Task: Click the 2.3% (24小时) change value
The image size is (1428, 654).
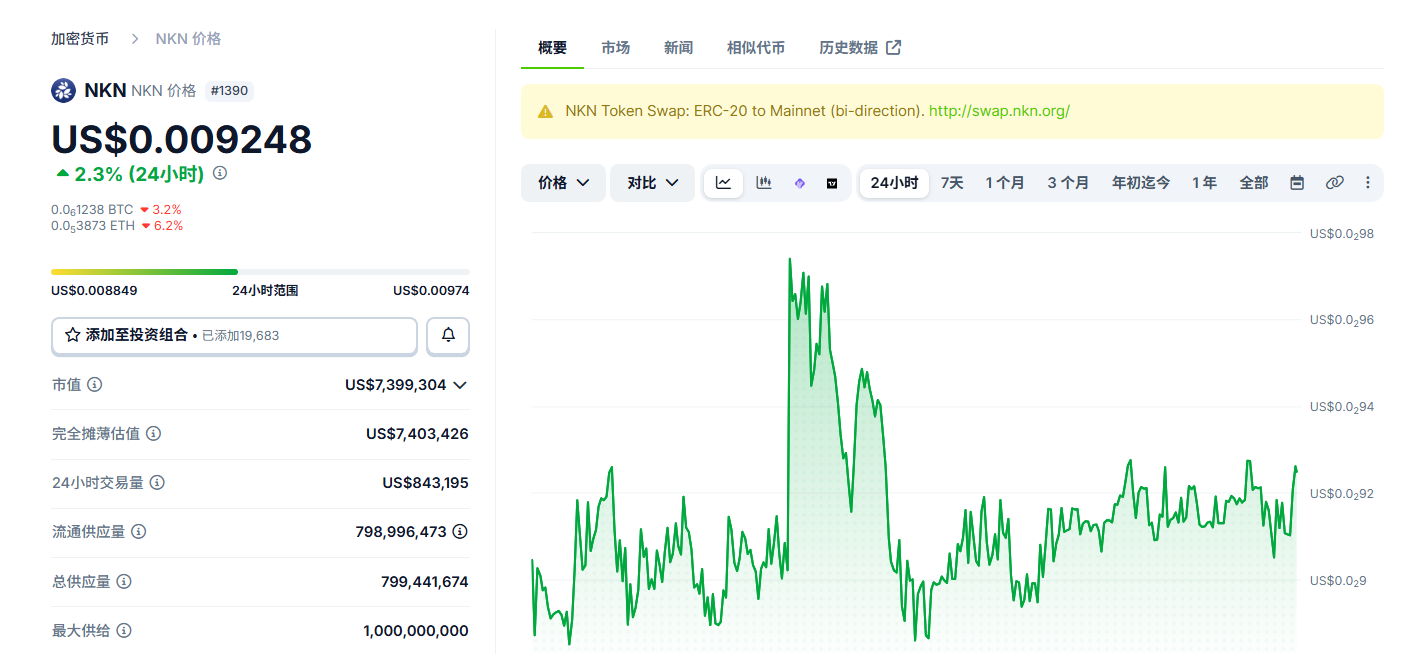Action: click(139, 174)
